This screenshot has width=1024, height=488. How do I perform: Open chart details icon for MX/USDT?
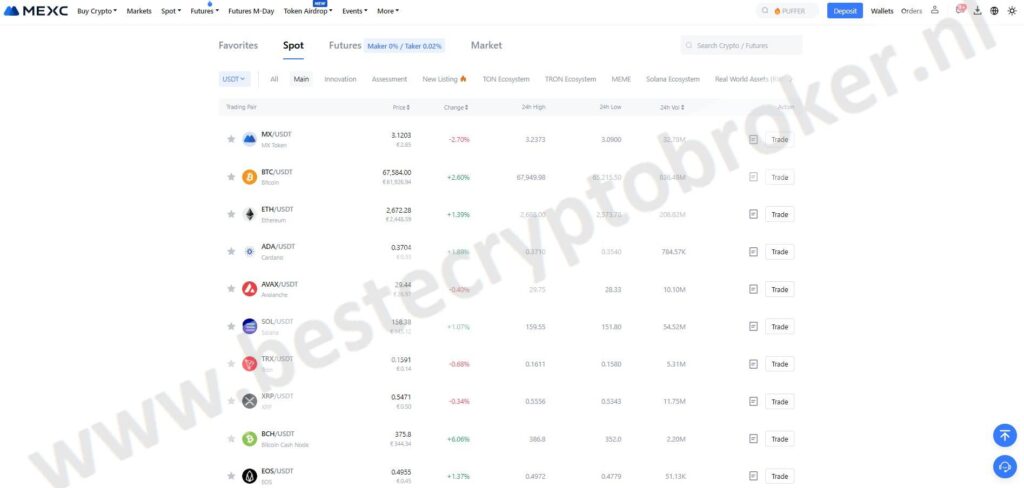(753, 139)
